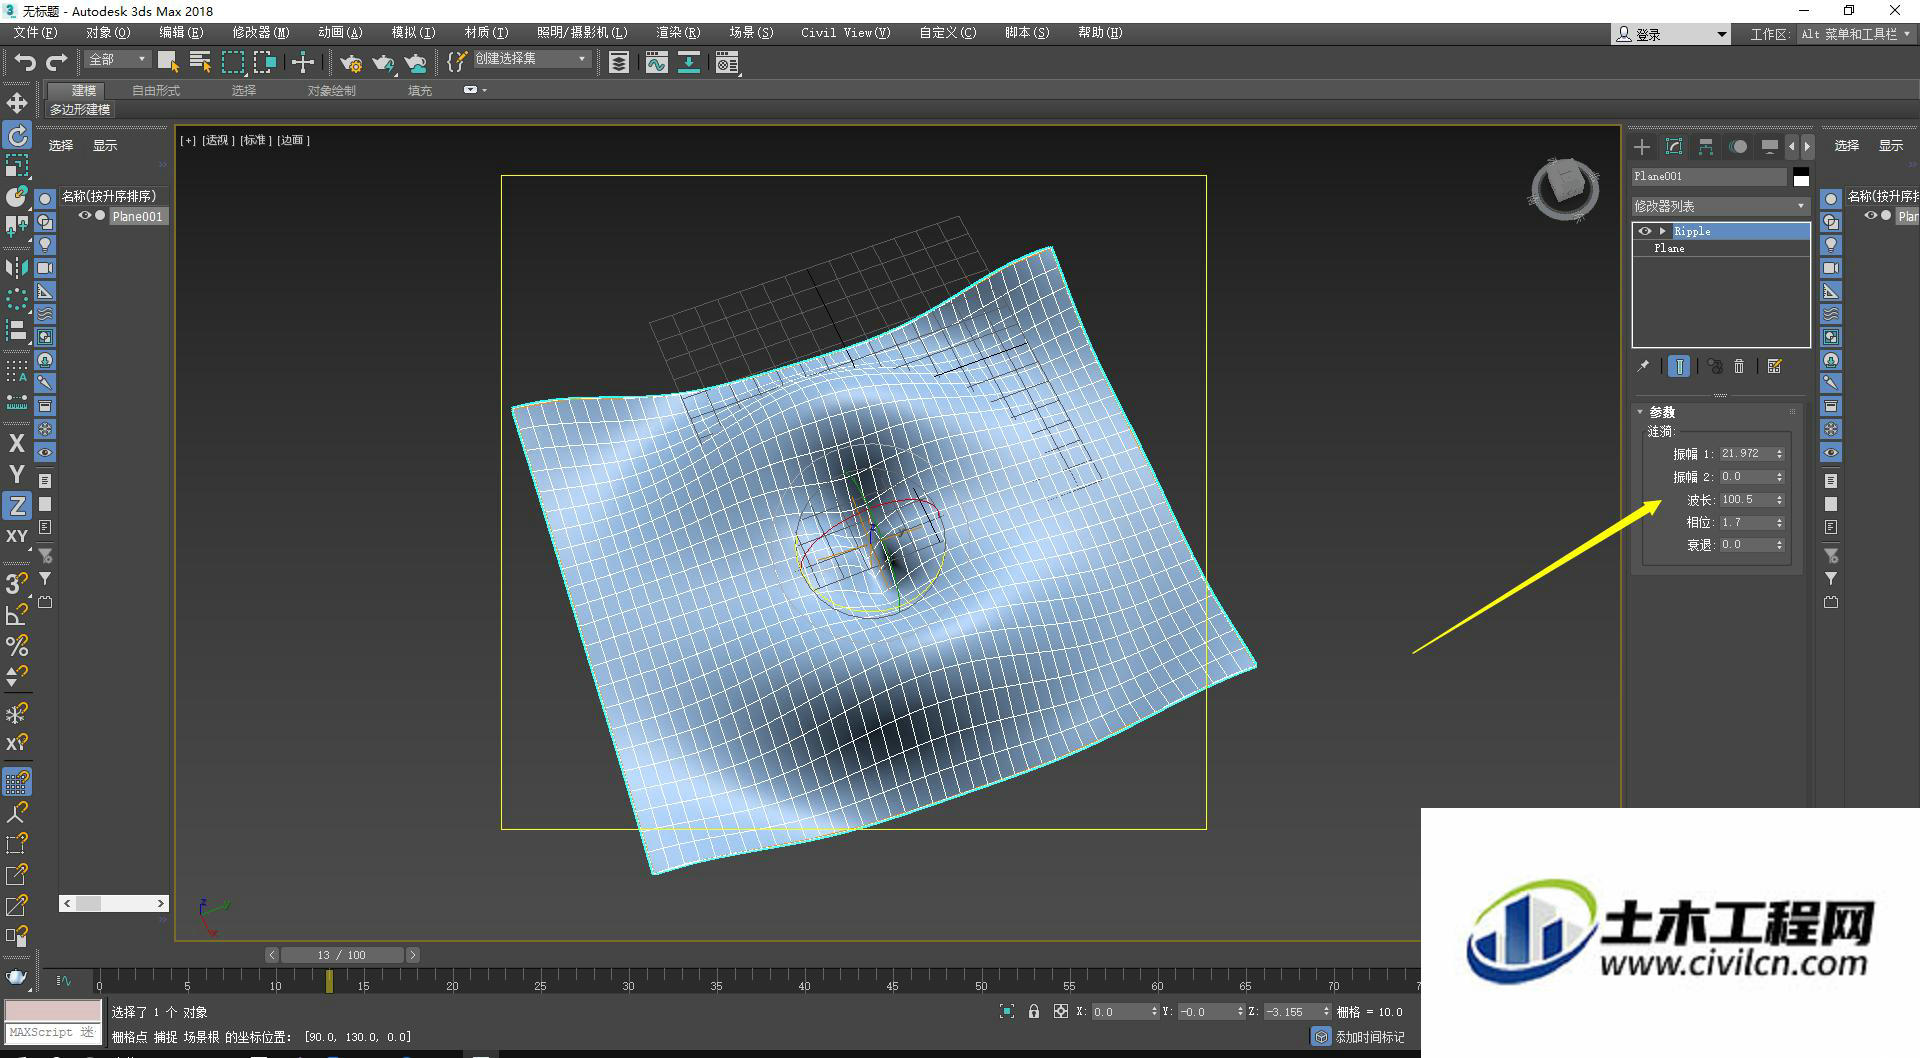Choose the rectangular selection region tool
Image resolution: width=1920 pixels, height=1058 pixels.
pos(233,62)
